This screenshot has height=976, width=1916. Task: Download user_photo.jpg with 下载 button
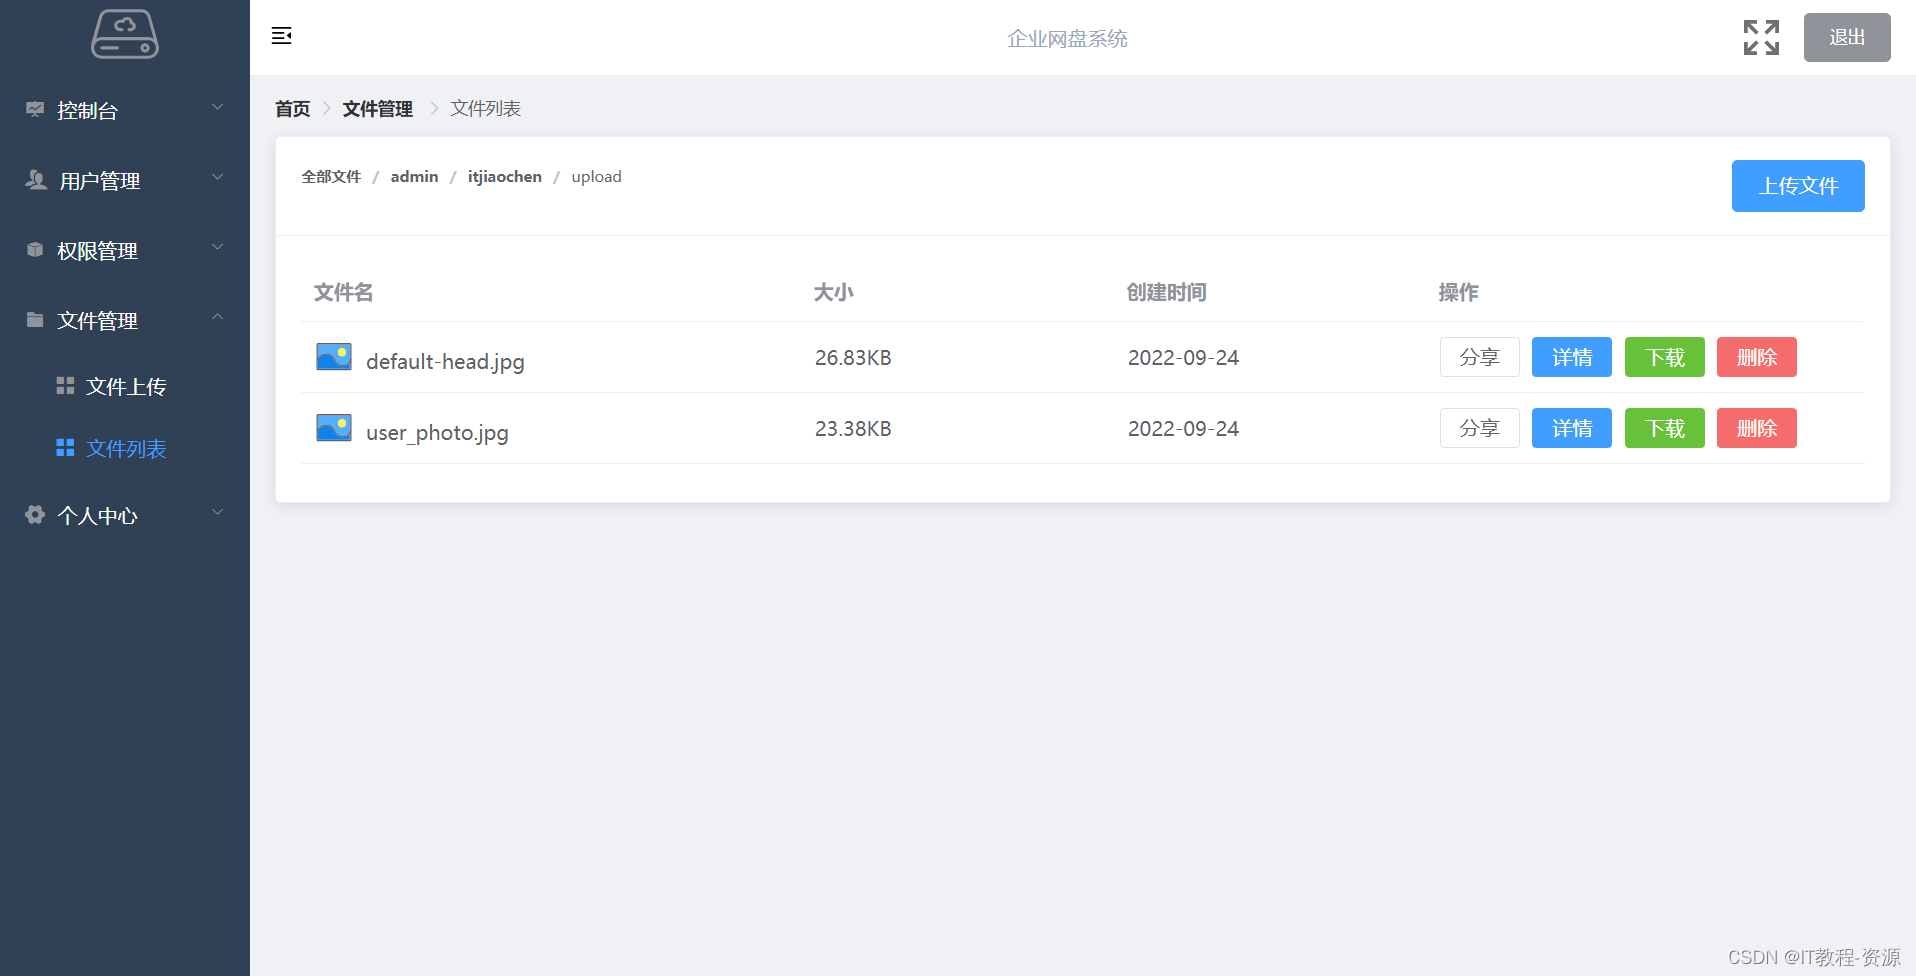click(1665, 428)
